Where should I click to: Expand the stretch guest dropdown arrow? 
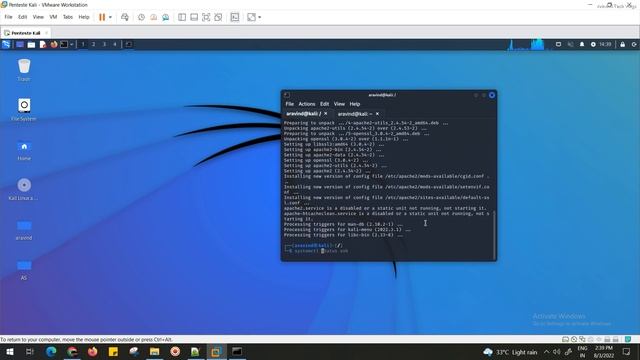(x=260, y=17)
